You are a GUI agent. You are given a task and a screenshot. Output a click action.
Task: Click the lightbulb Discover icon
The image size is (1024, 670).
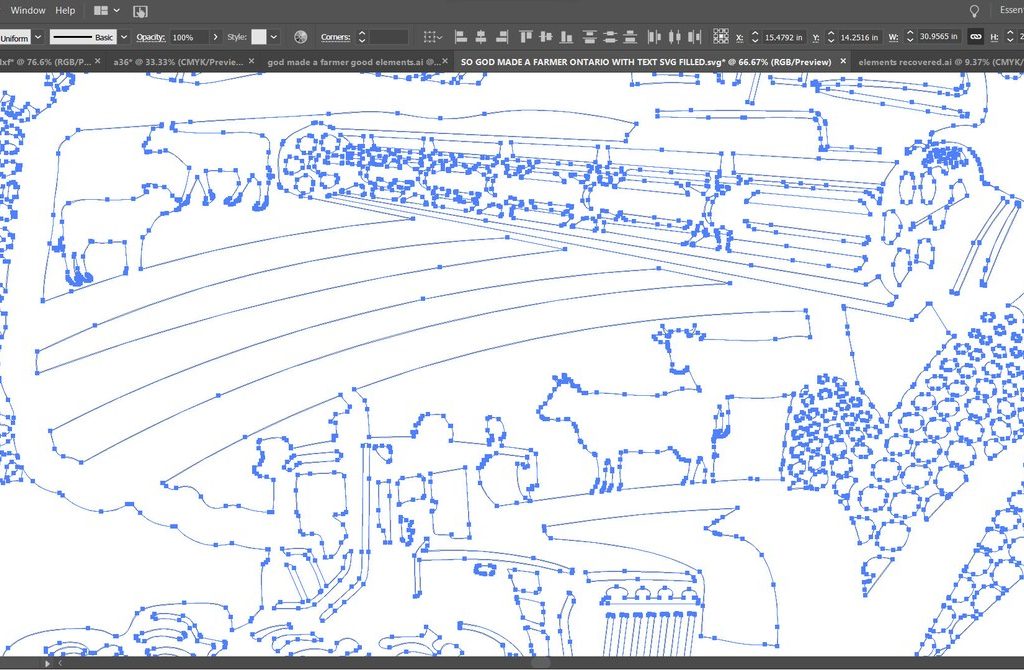coord(975,10)
